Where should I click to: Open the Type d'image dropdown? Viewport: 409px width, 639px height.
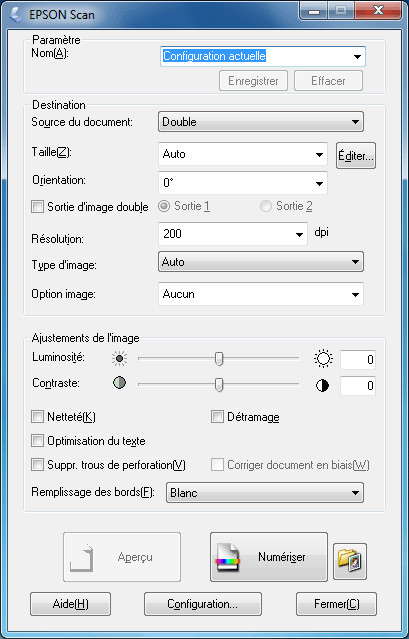tap(261, 262)
